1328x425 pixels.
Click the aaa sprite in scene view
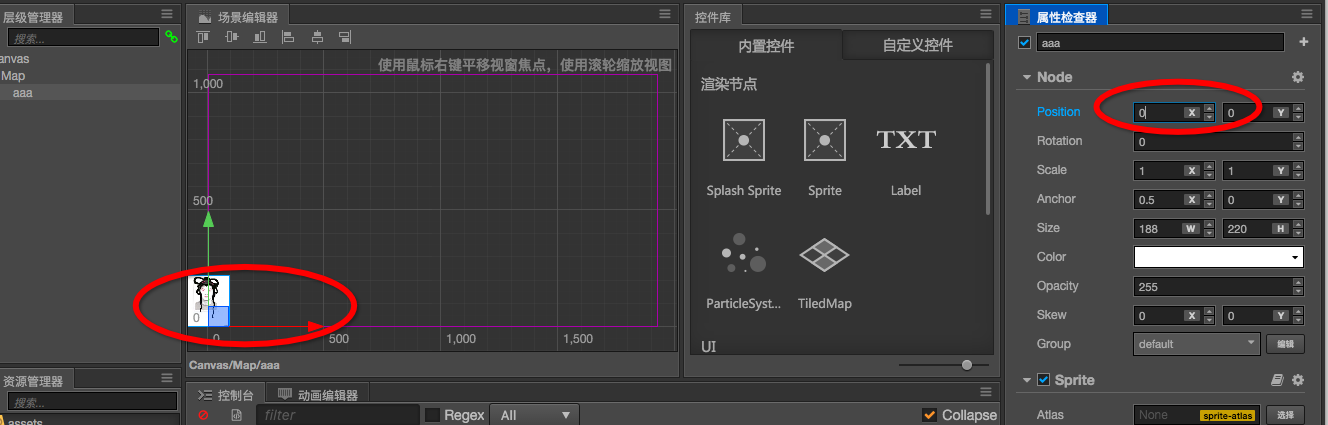[x=209, y=301]
